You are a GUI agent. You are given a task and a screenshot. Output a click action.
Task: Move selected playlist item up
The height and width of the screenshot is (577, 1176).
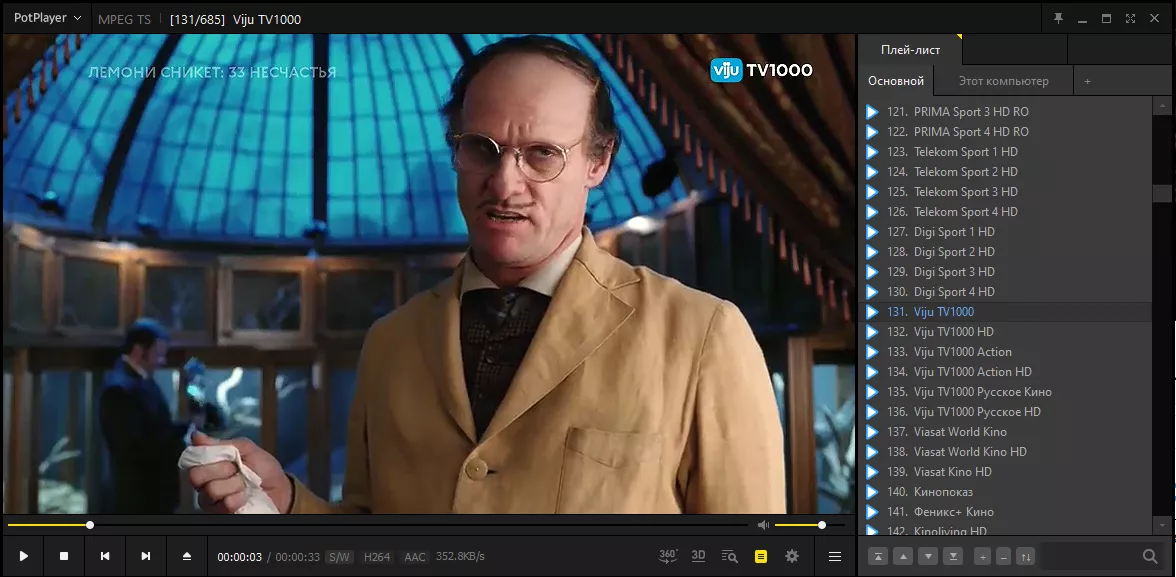coord(903,556)
